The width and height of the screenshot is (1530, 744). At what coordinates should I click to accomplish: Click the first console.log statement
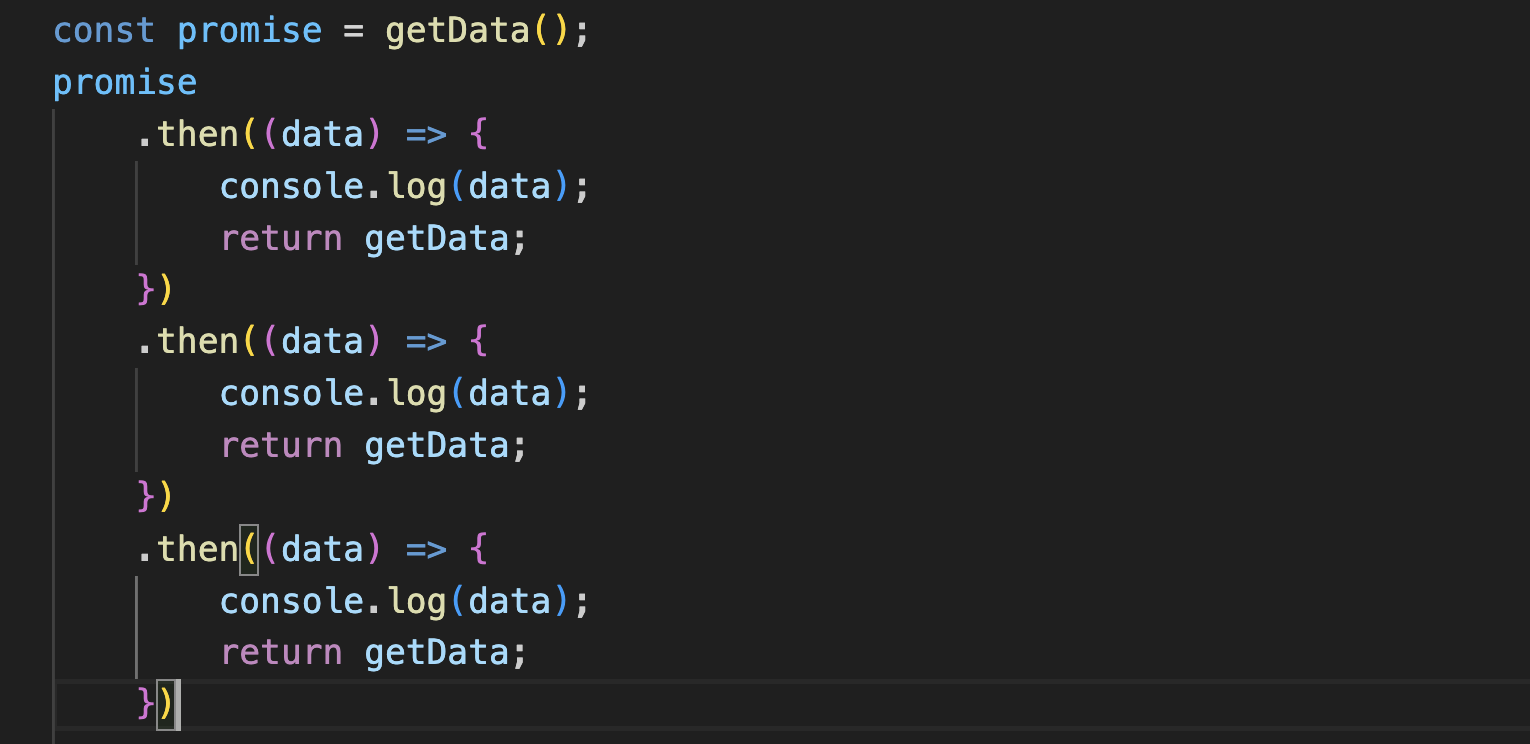[x=406, y=186]
